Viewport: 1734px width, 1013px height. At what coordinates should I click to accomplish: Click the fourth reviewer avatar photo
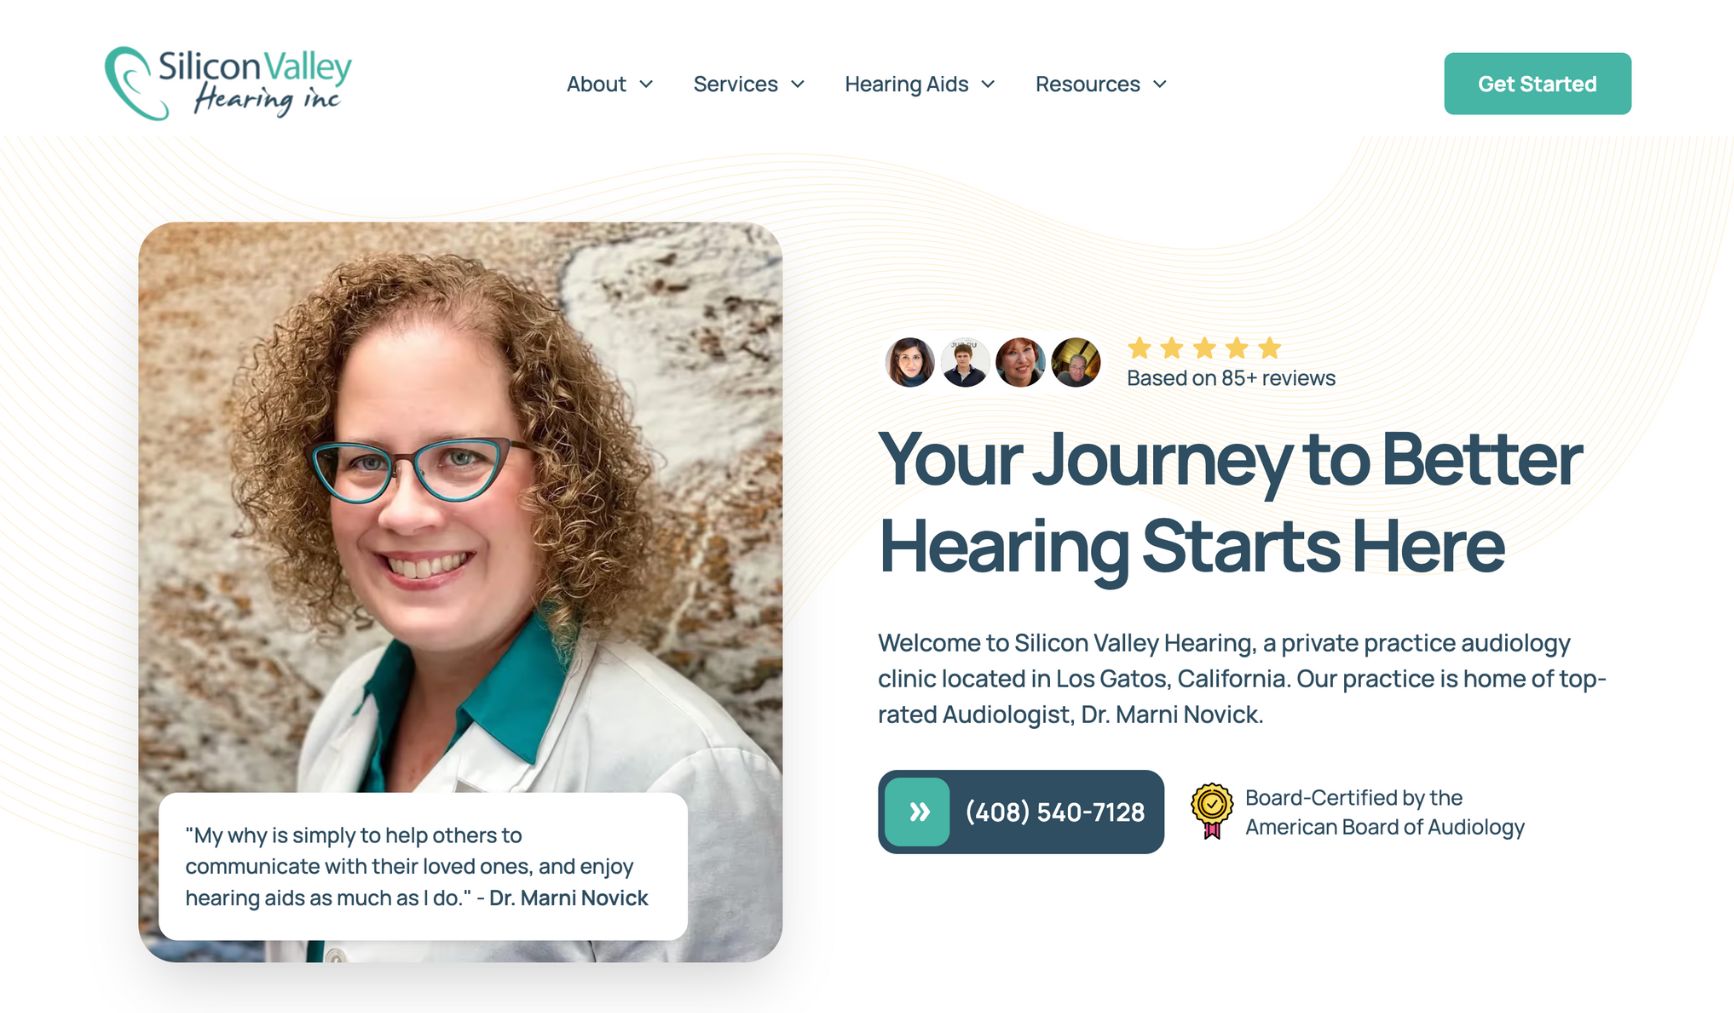coord(1076,362)
